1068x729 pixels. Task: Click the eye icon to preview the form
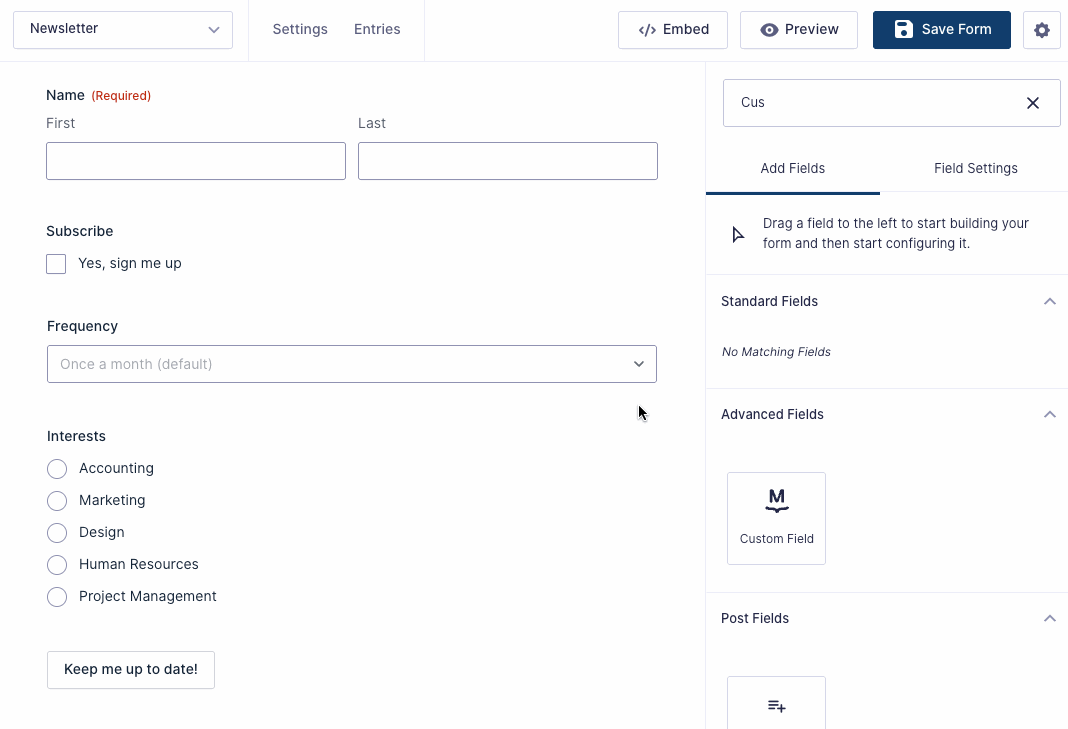(x=769, y=30)
